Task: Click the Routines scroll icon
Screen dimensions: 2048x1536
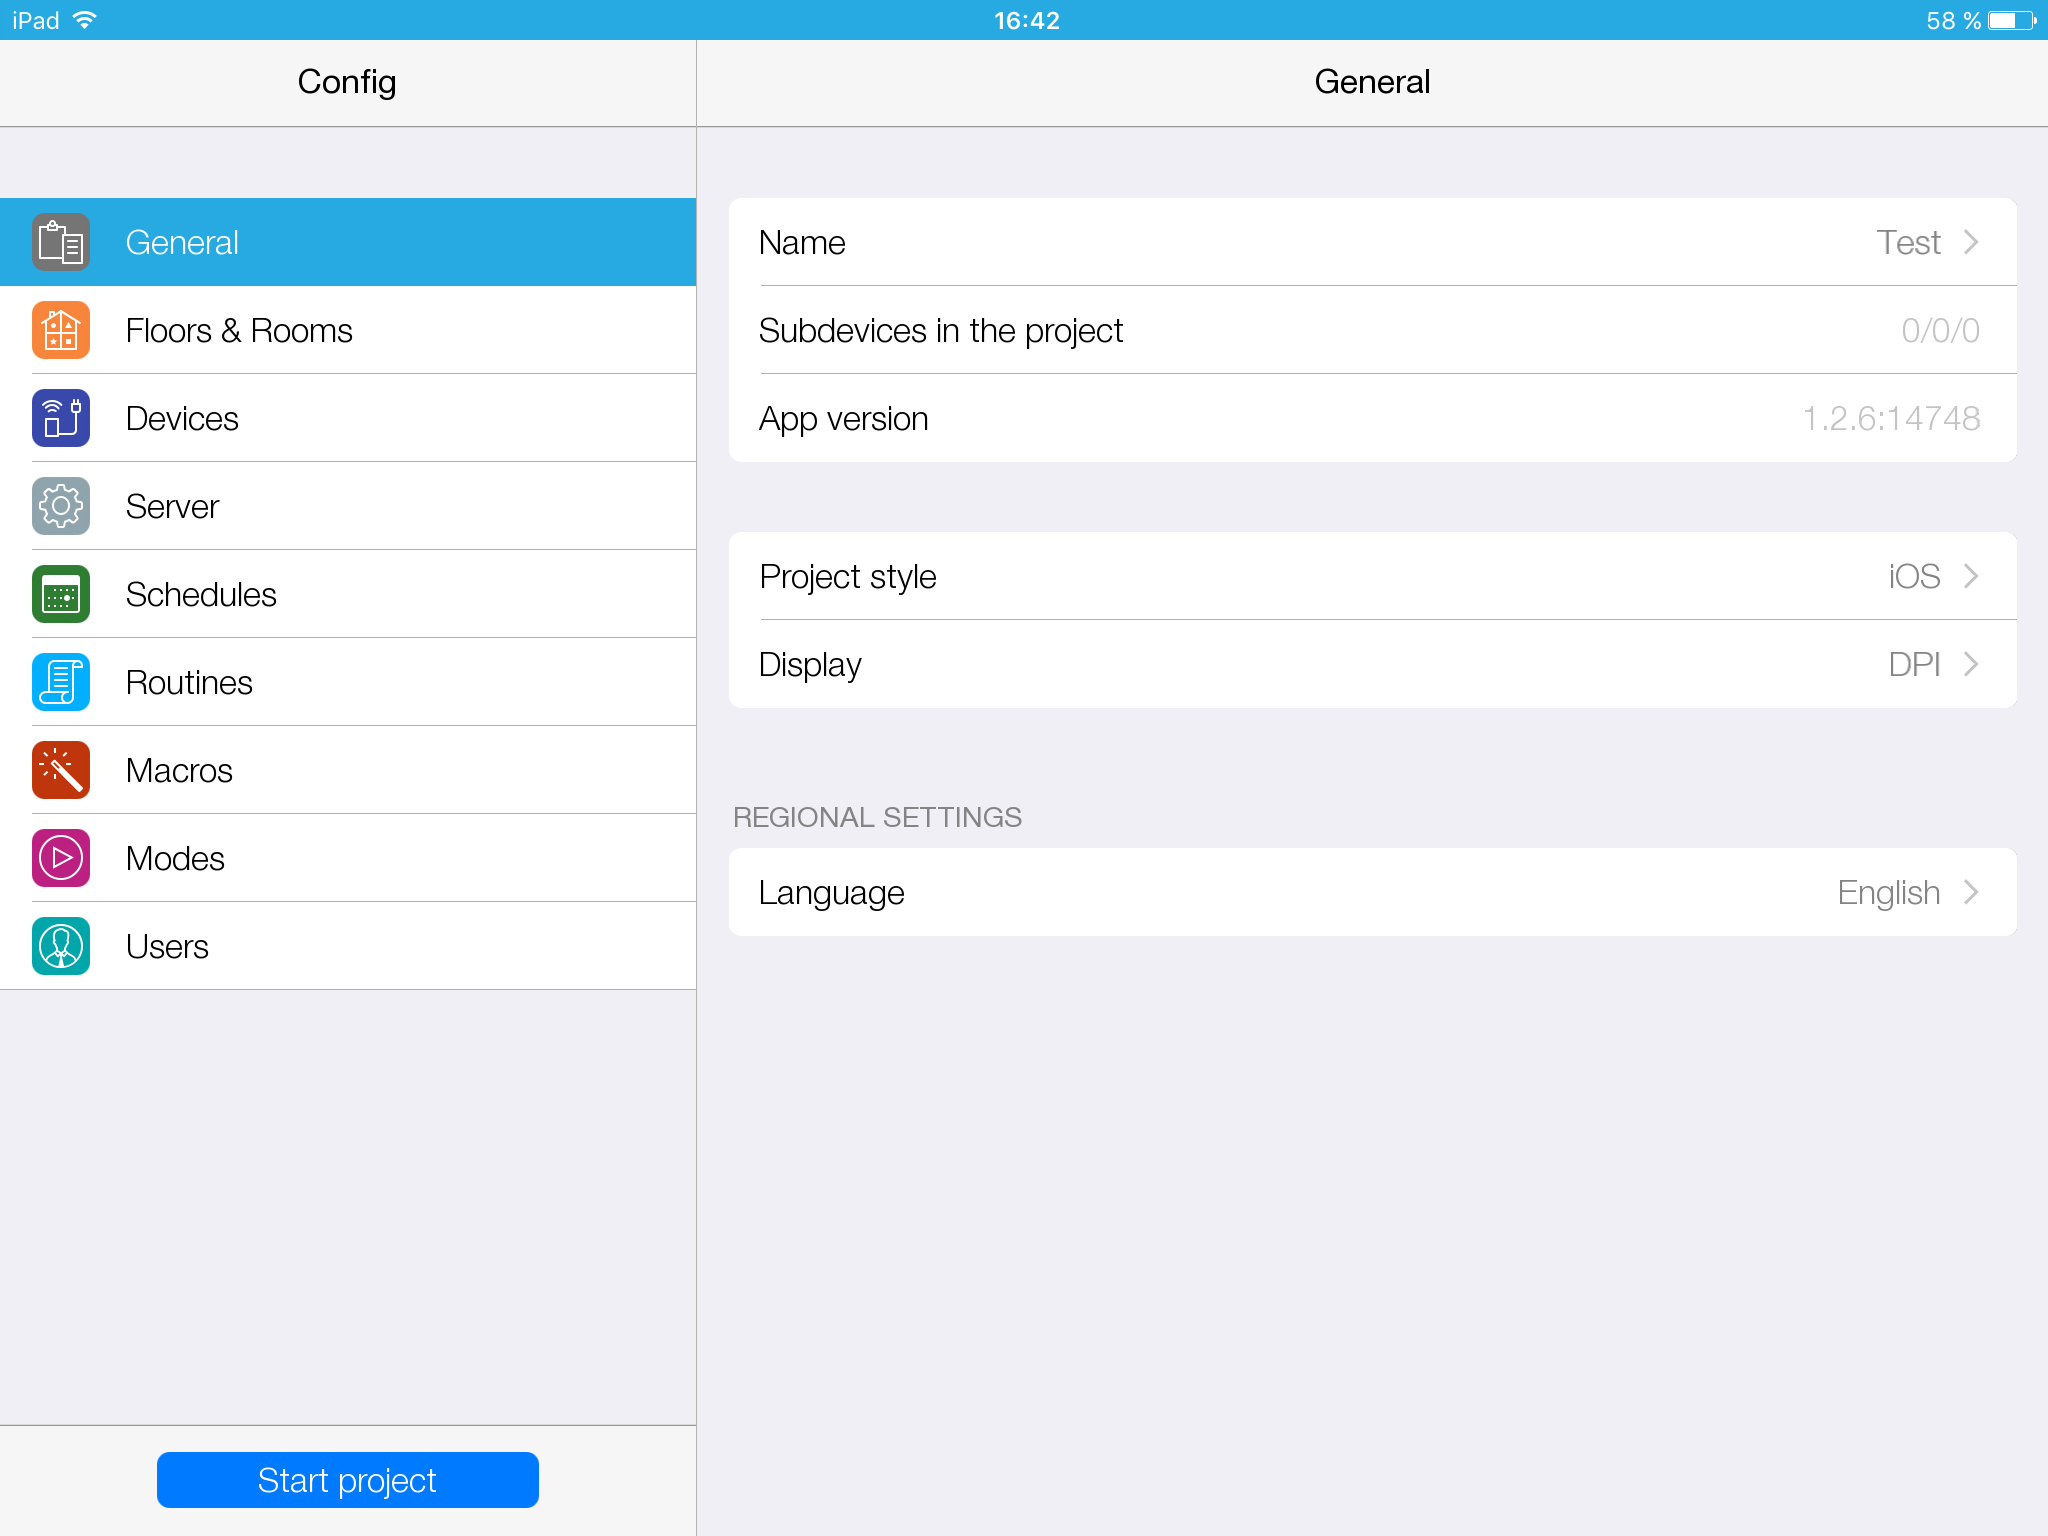Action: [x=61, y=682]
